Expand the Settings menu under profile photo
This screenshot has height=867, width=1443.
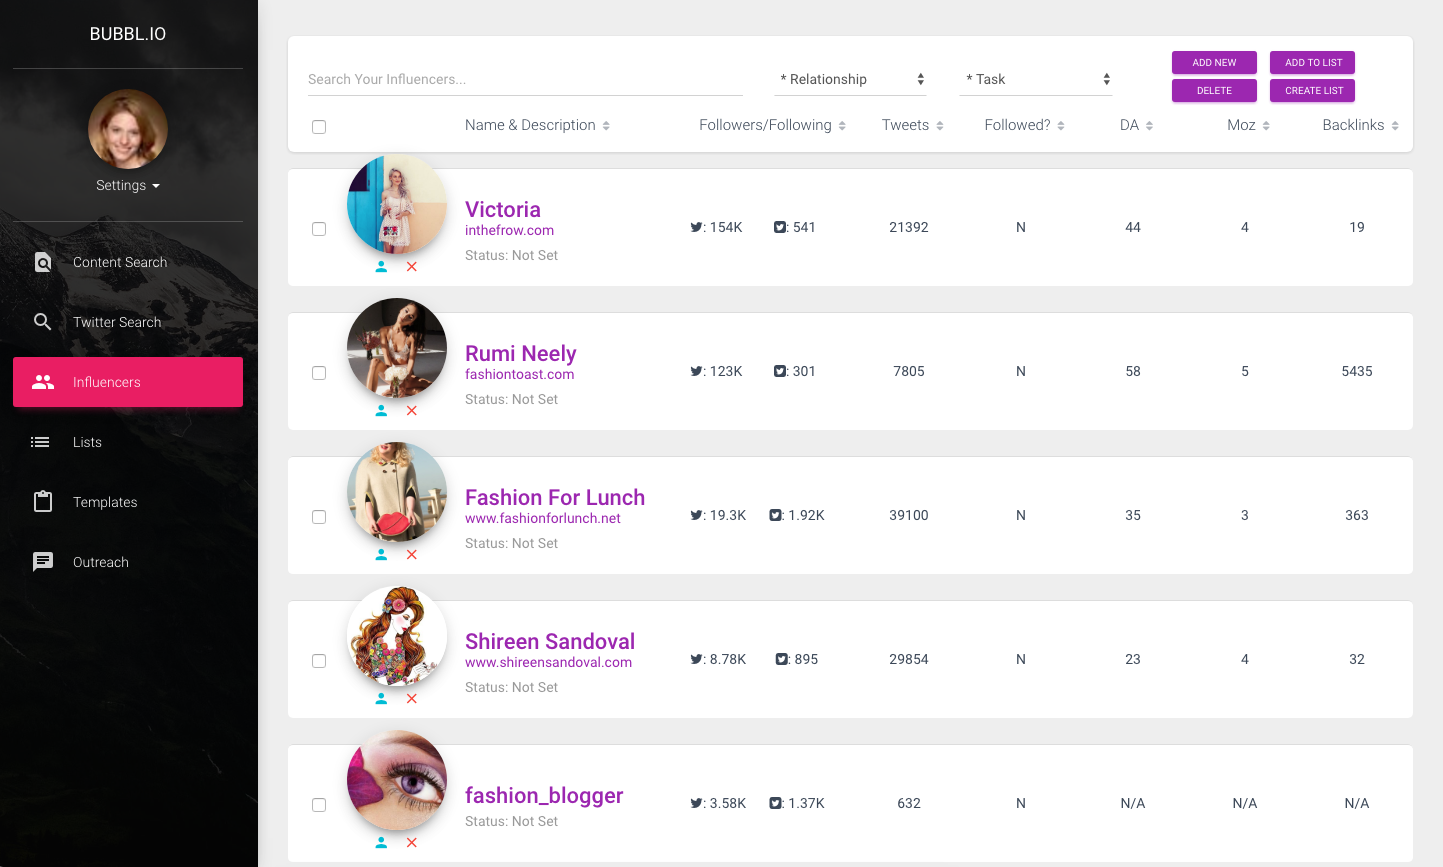tap(128, 185)
